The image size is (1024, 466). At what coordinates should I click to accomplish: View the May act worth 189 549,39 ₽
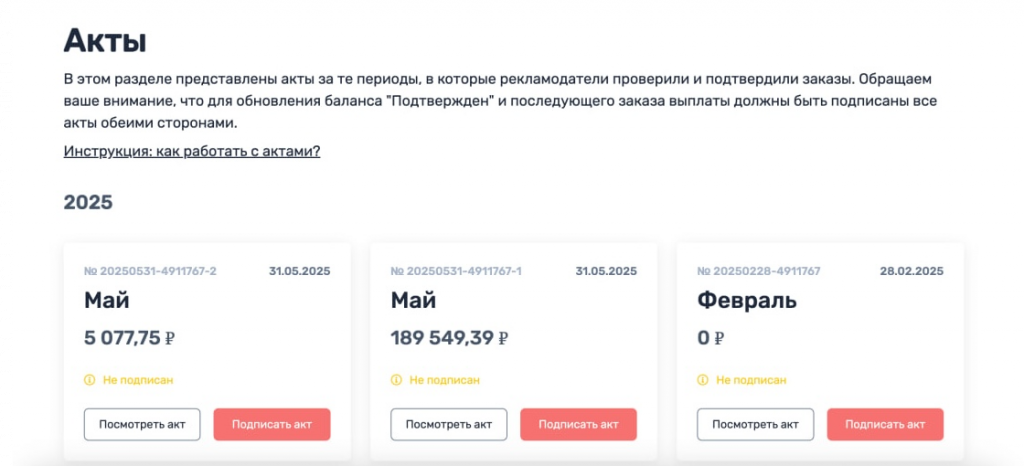[448, 424]
